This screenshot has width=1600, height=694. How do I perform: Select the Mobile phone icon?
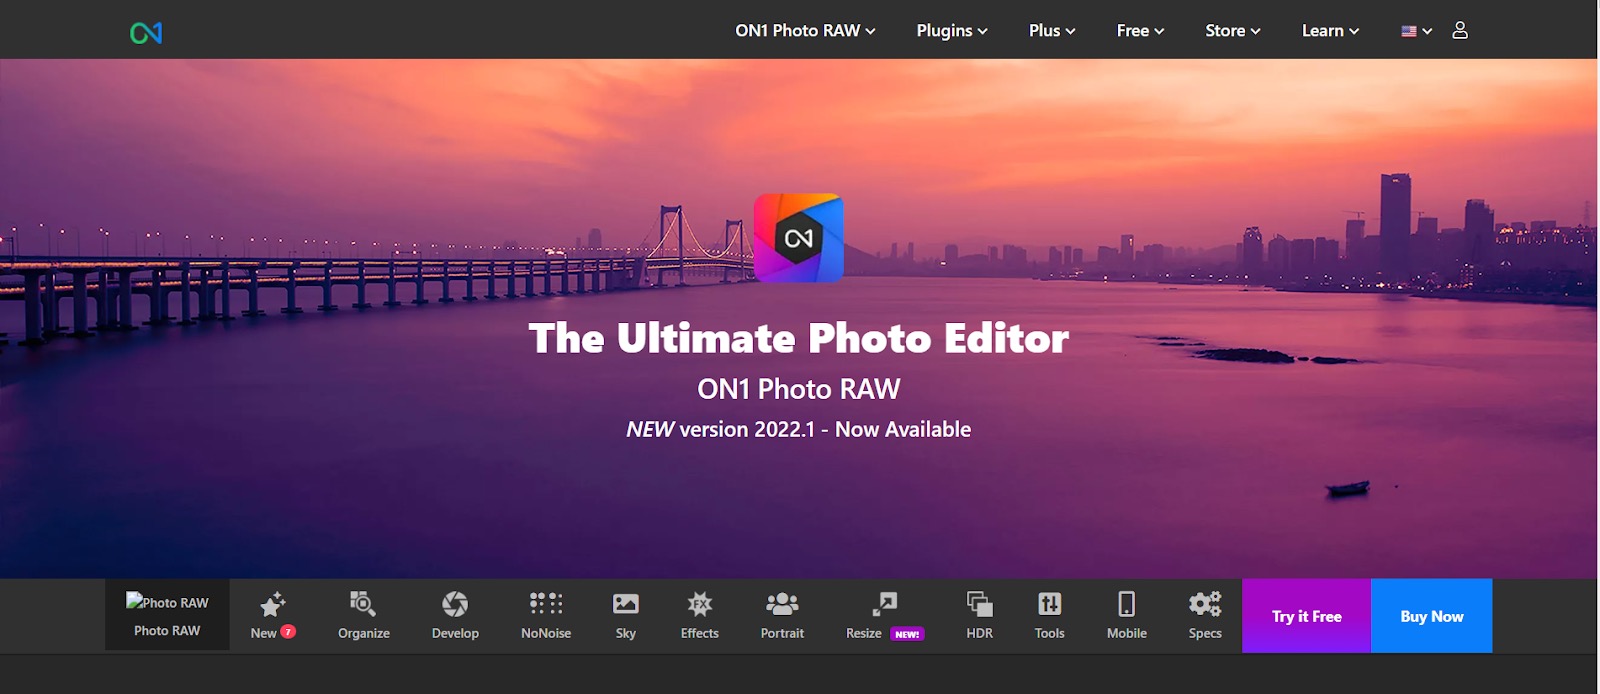tap(1127, 603)
